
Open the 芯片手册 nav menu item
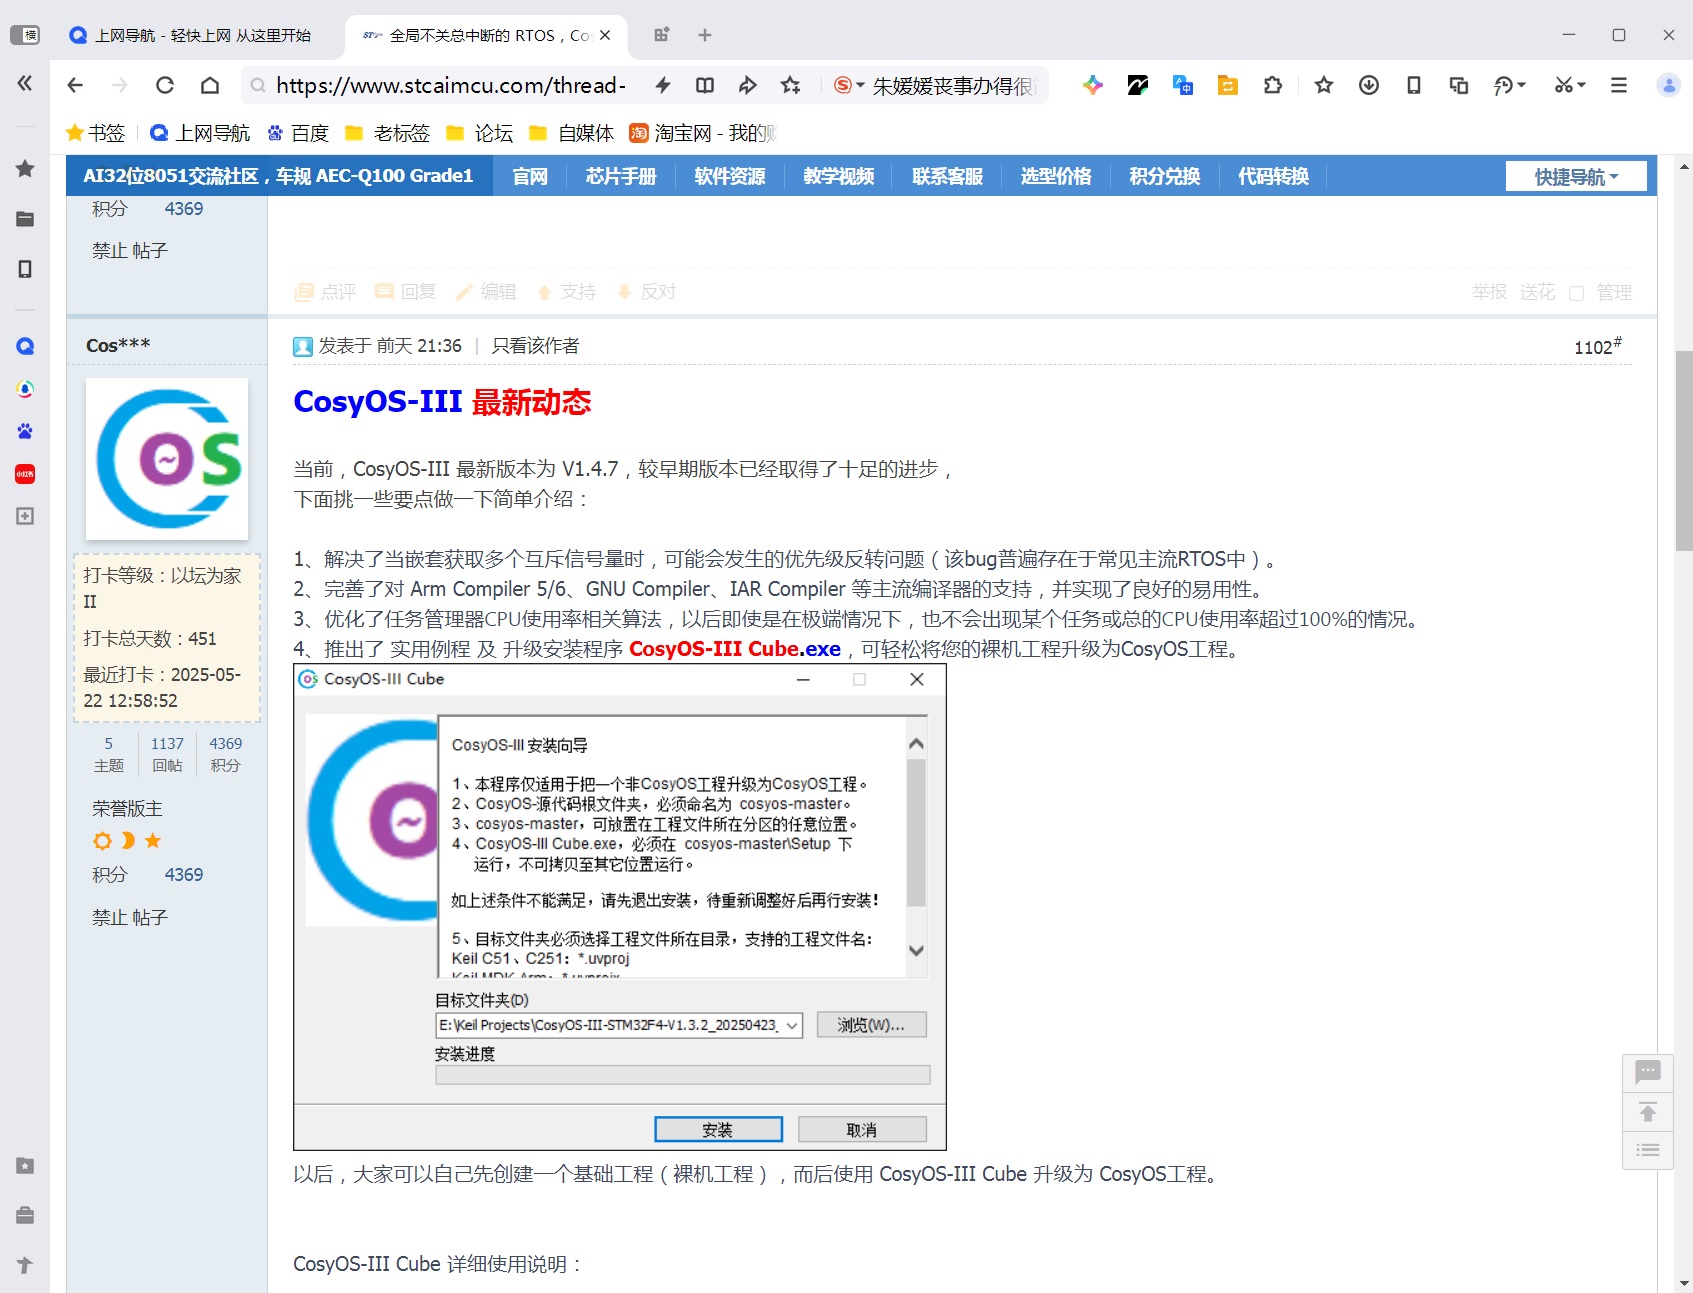pyautogui.click(x=621, y=176)
